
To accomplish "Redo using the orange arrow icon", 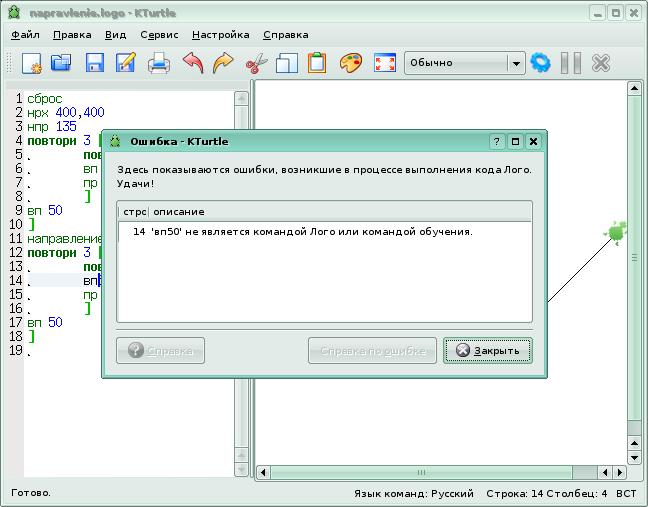I will click(223, 63).
